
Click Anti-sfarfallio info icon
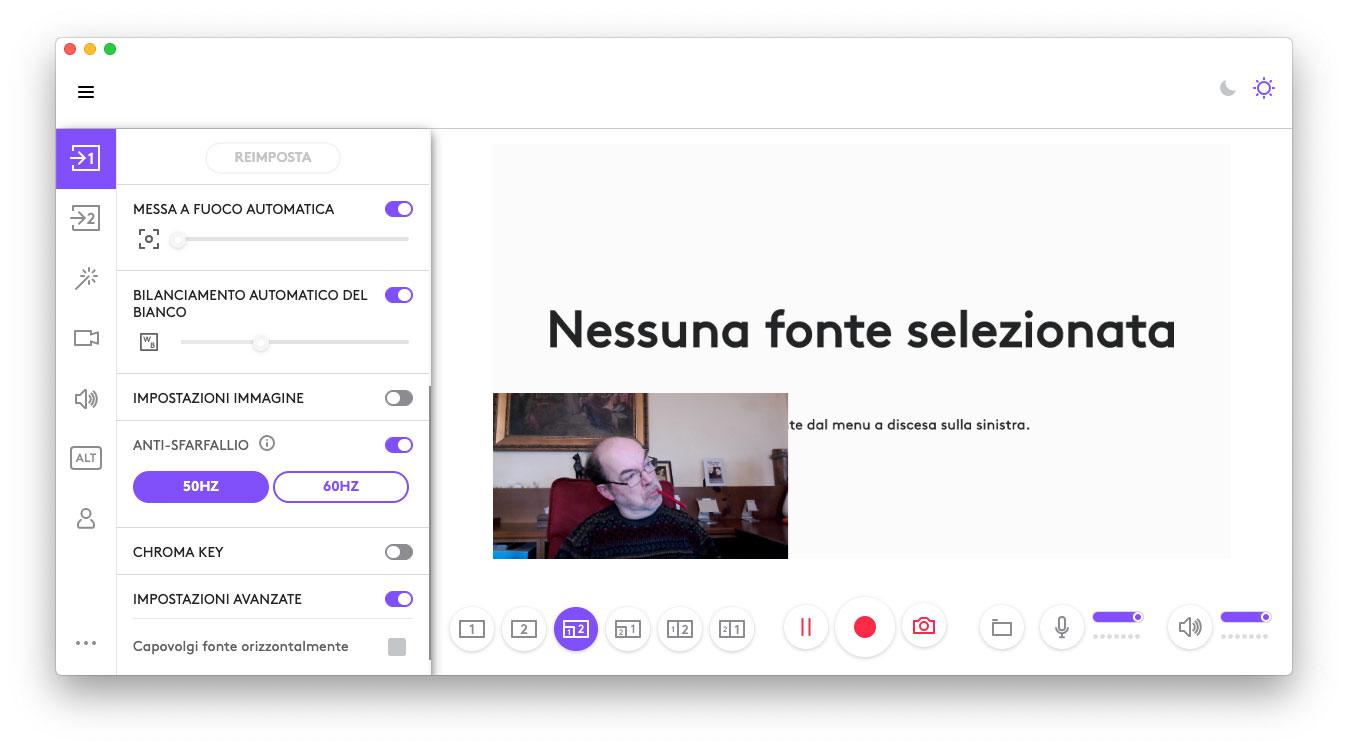[x=267, y=443]
